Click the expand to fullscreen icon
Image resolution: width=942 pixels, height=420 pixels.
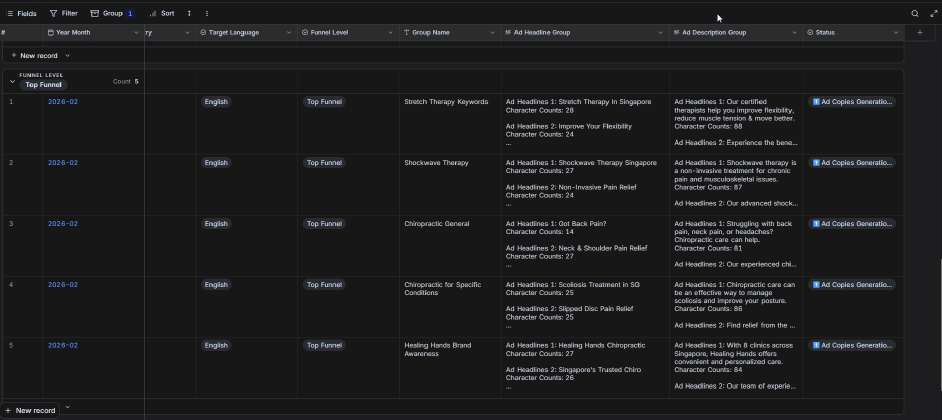pos(934,13)
